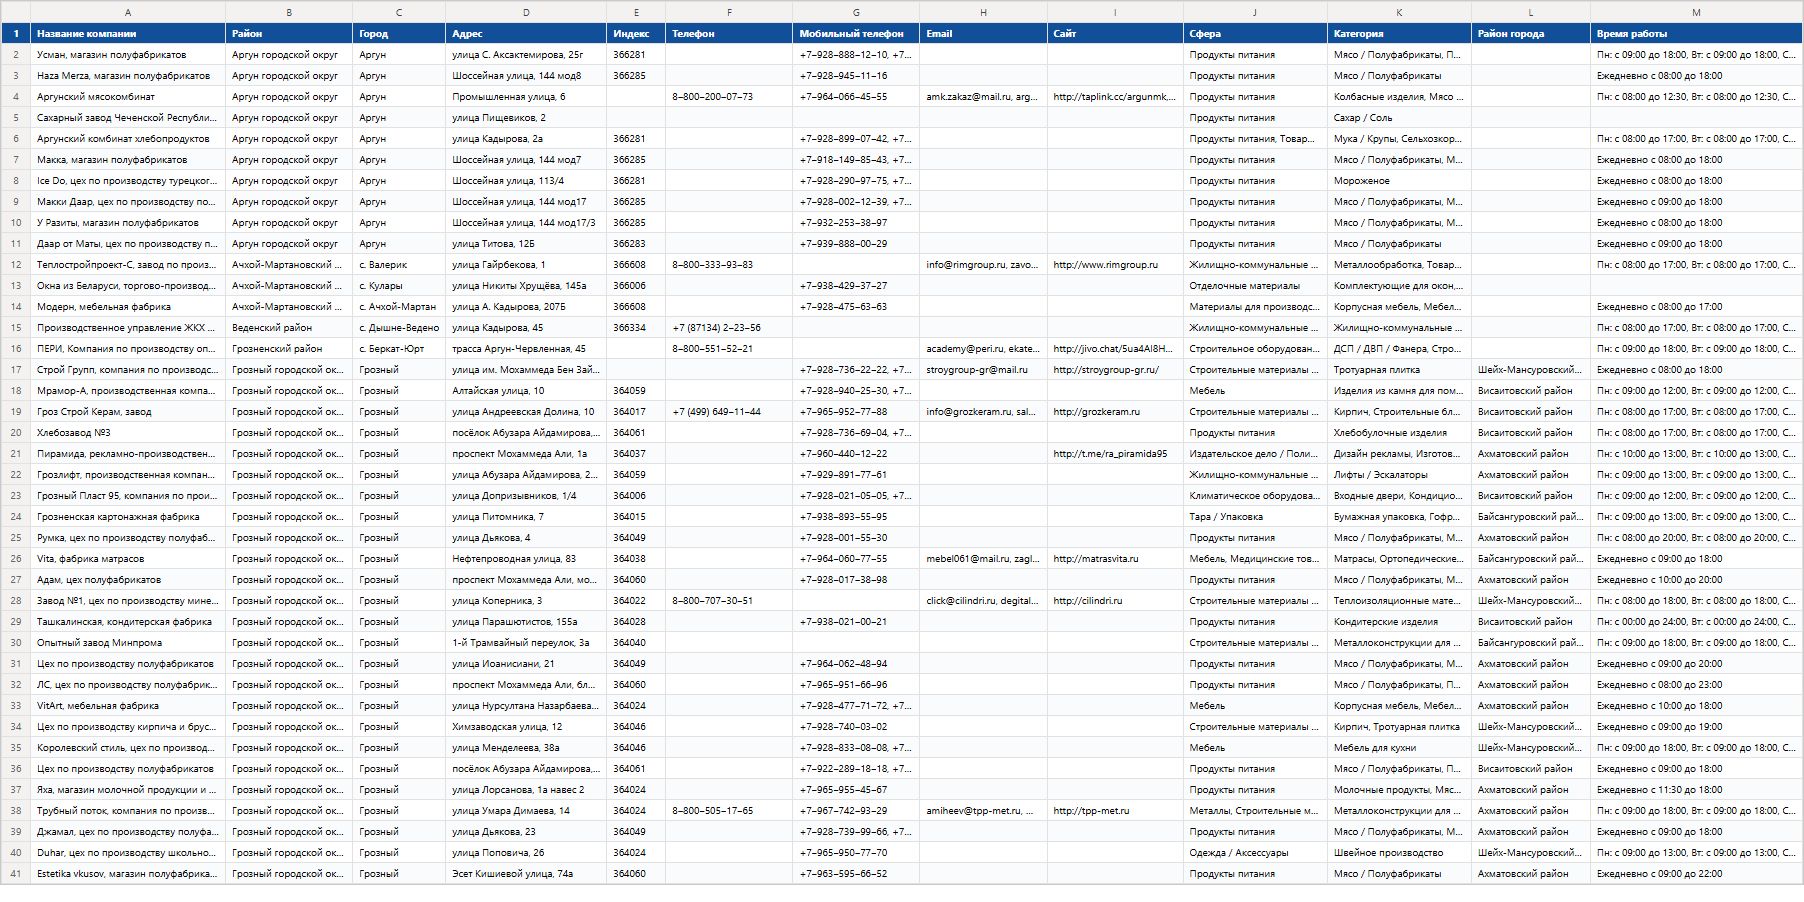Select column A header letter
Screen dimensions: 1804x902
click(x=128, y=12)
